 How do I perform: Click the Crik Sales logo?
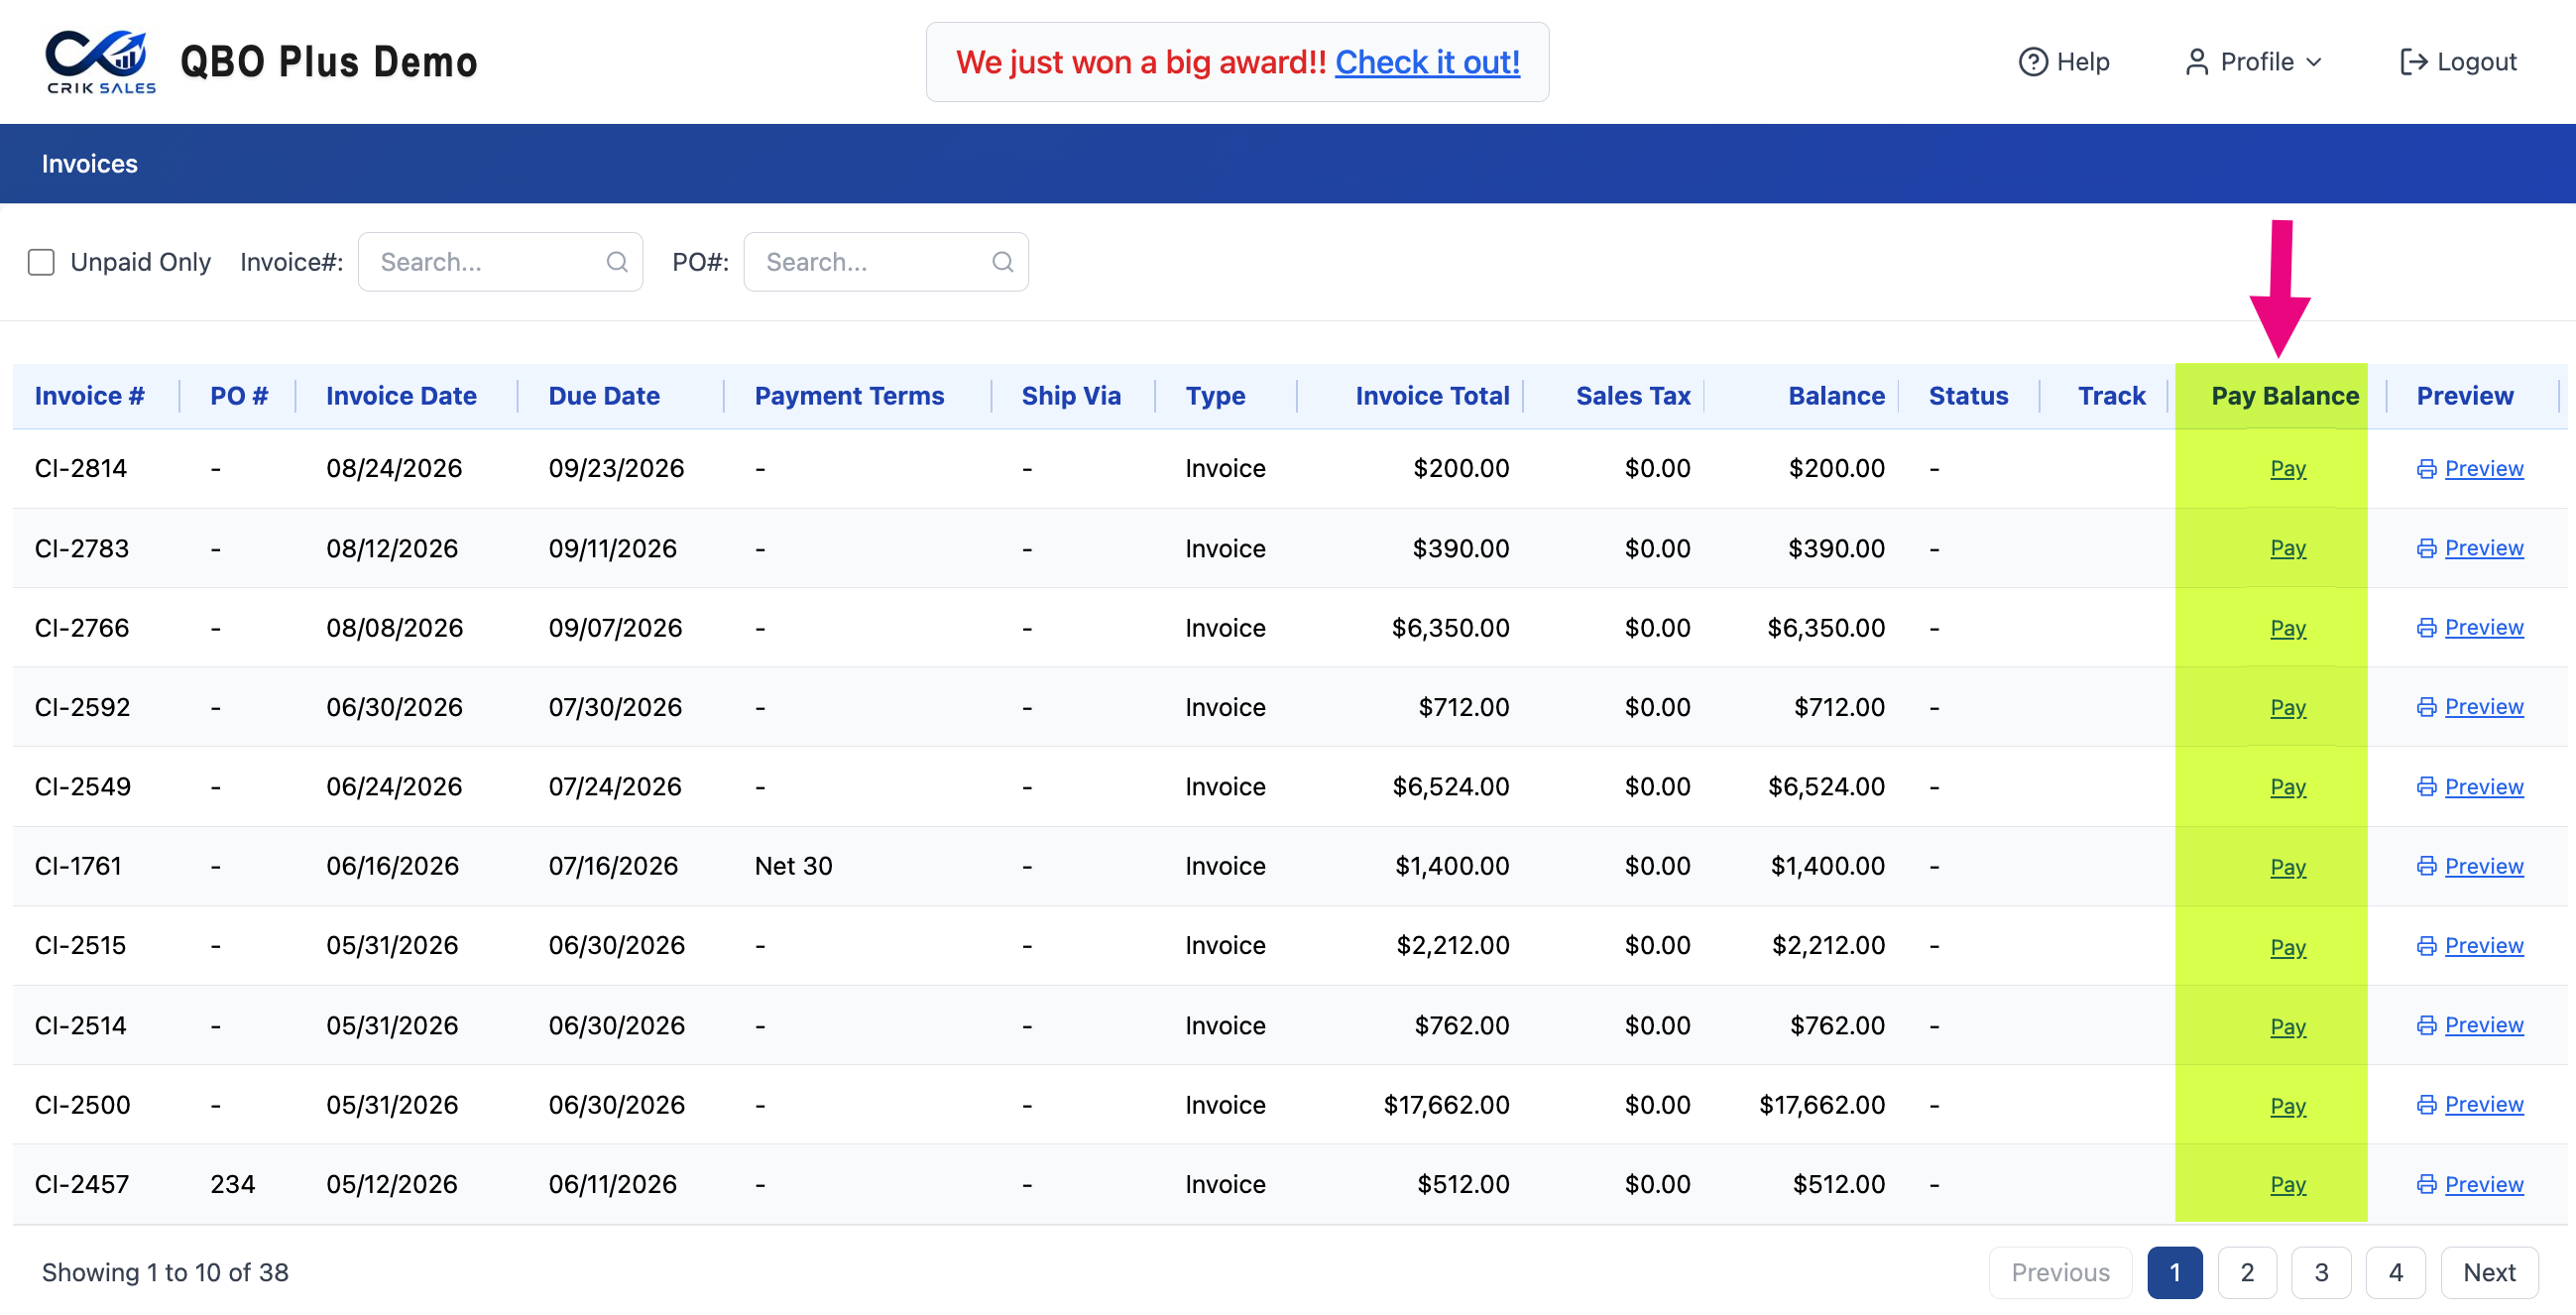100,62
